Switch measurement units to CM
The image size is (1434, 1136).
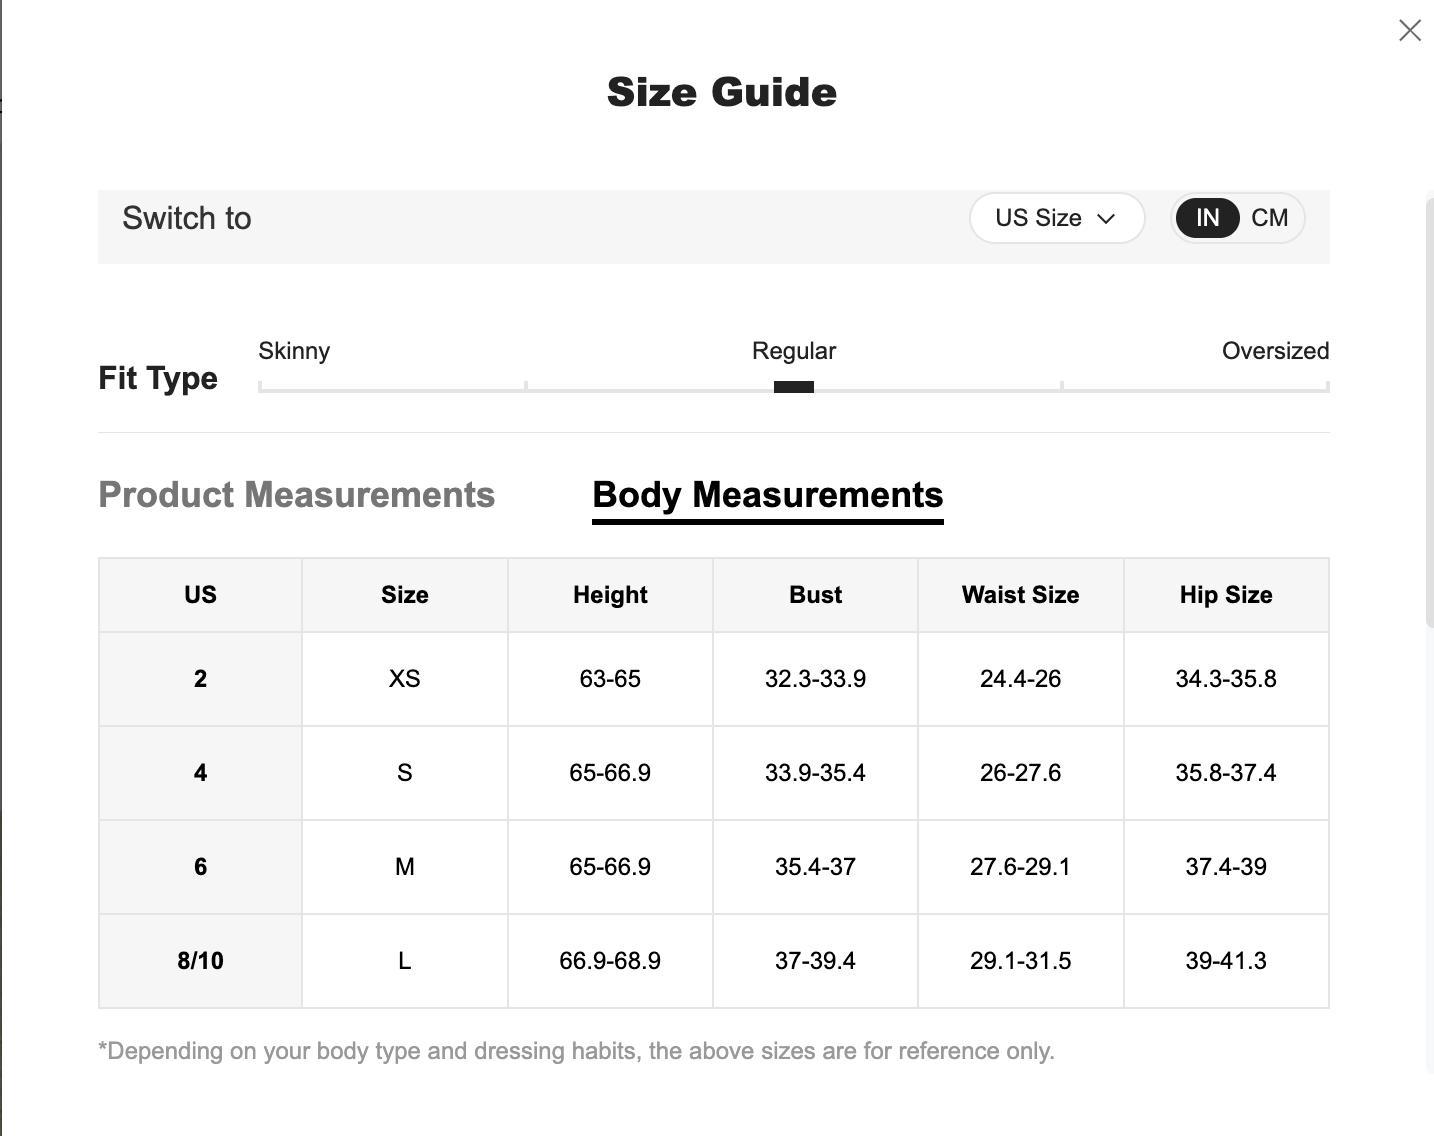tap(1269, 218)
